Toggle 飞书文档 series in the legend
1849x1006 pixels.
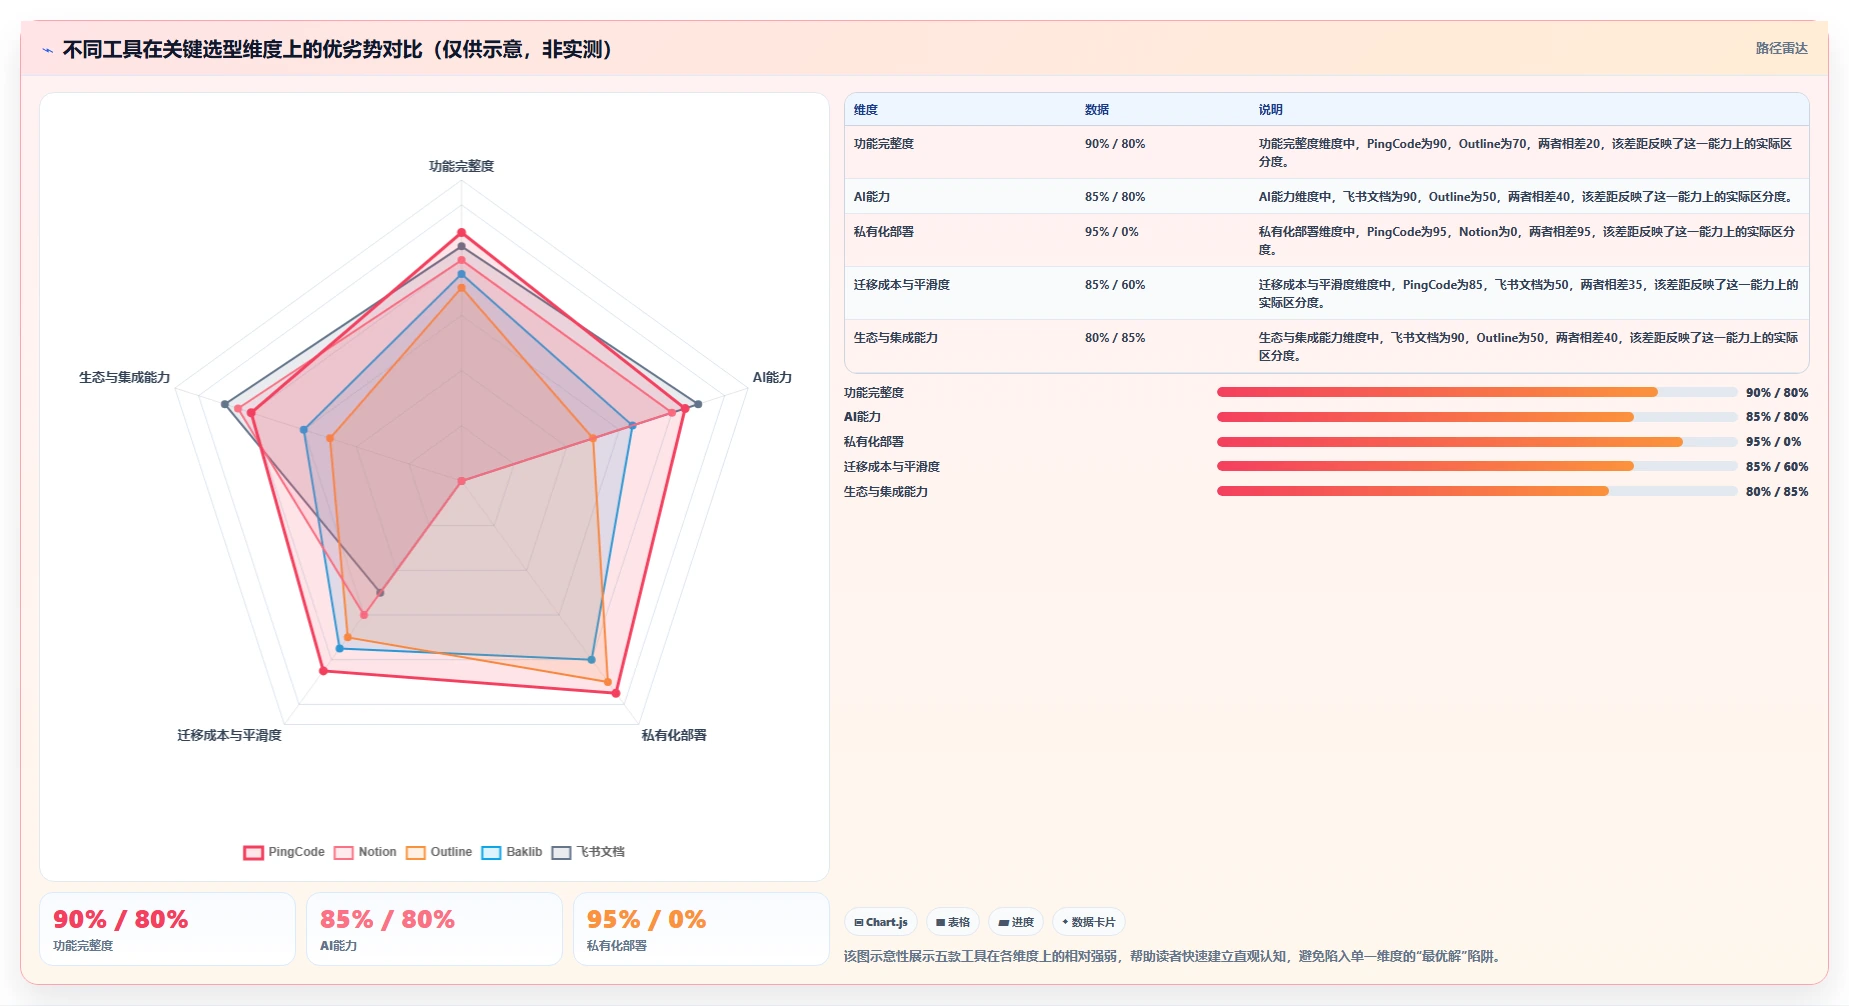(x=588, y=852)
